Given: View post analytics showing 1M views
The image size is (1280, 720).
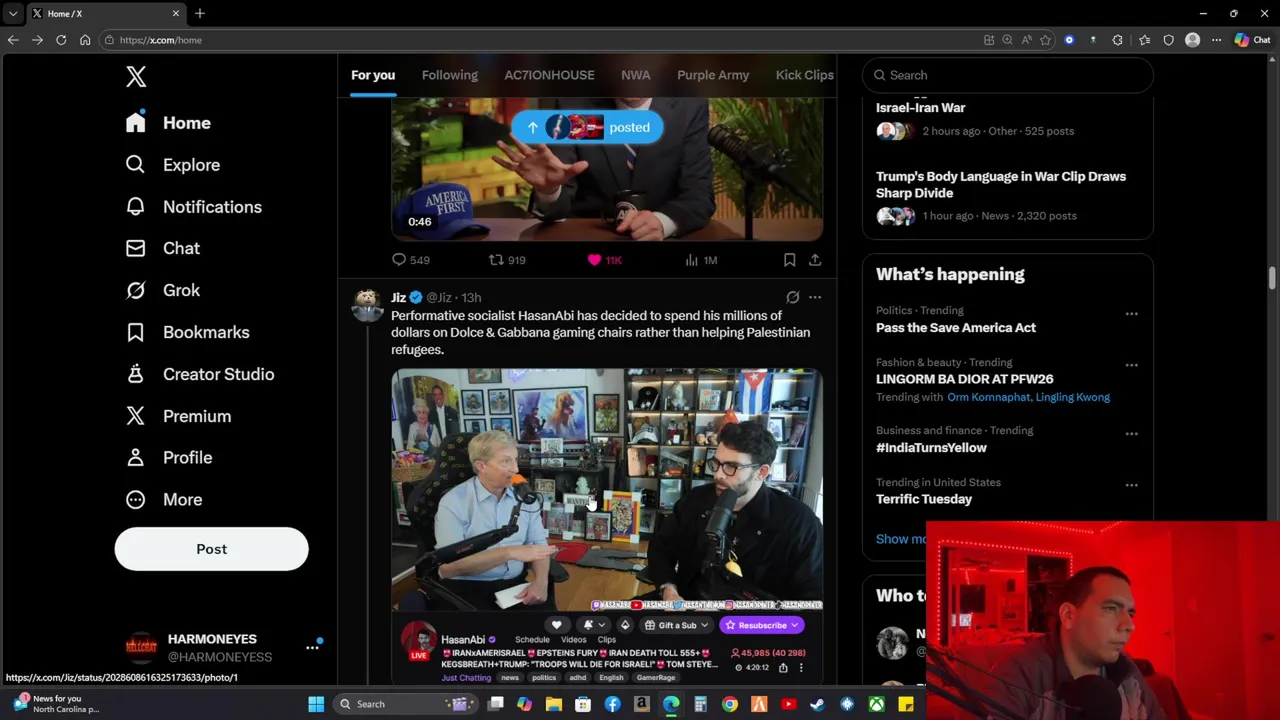Looking at the screenshot, I should 692,260.
